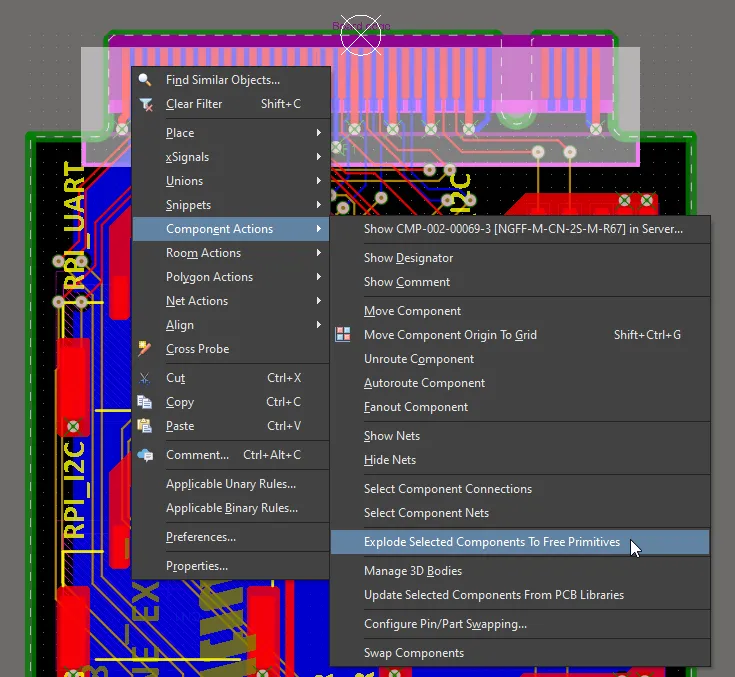This screenshot has height=677, width=735.
Task: Open the xSignals submenu
Action: pyautogui.click(x=231, y=157)
